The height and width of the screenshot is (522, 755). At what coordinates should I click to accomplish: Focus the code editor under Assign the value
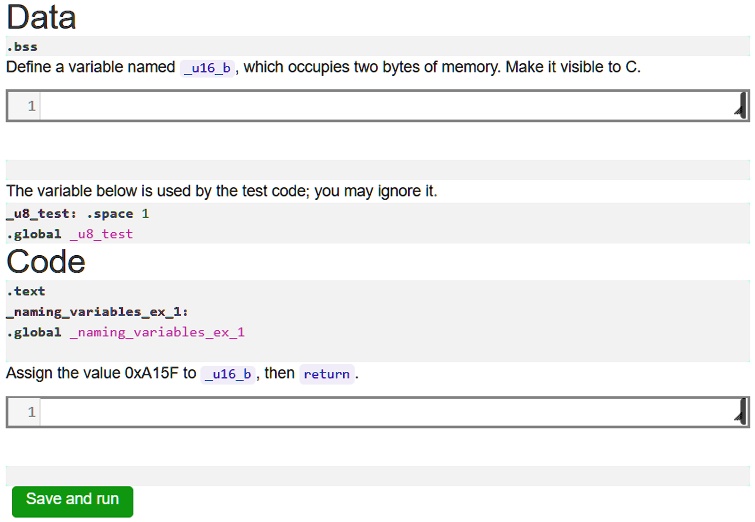click(x=378, y=412)
